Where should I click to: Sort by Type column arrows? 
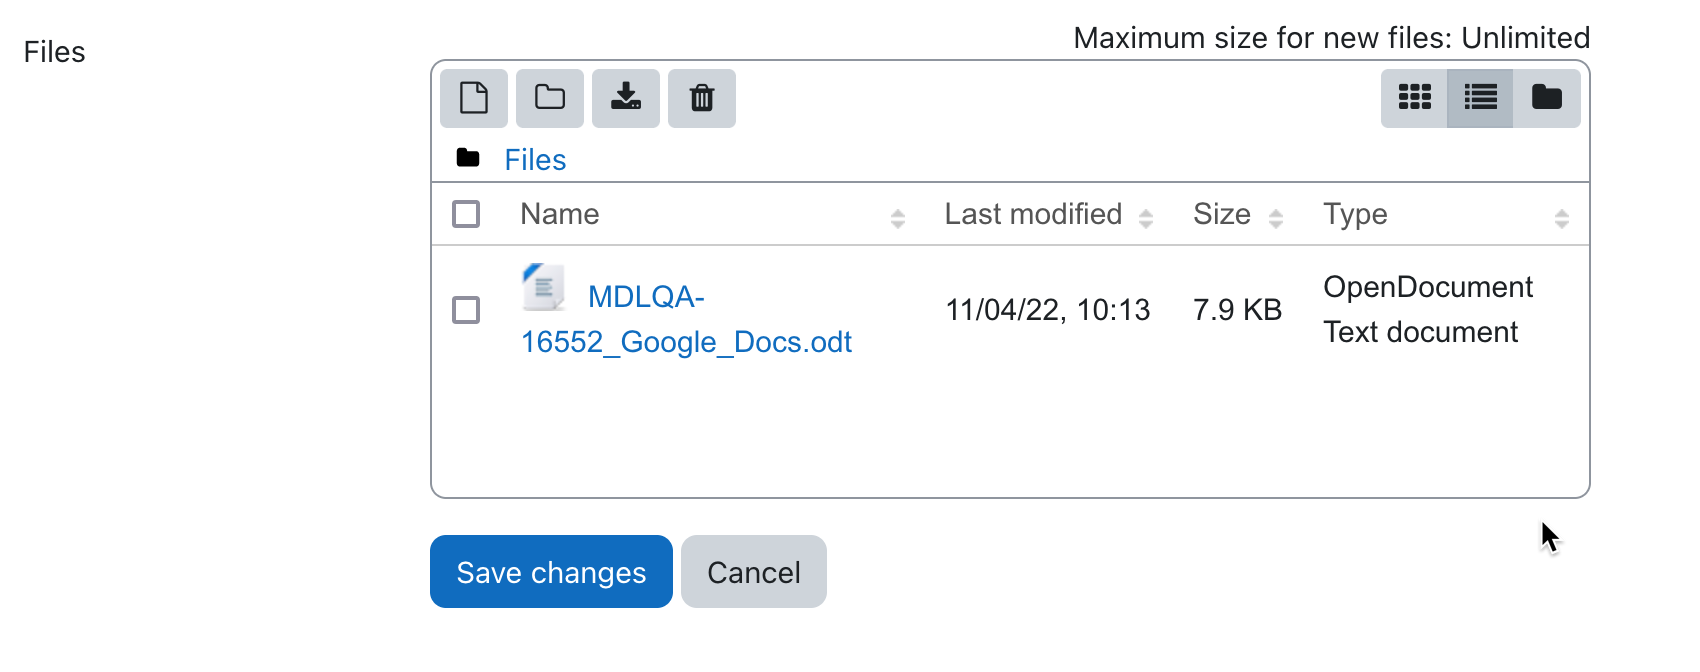(x=1562, y=219)
